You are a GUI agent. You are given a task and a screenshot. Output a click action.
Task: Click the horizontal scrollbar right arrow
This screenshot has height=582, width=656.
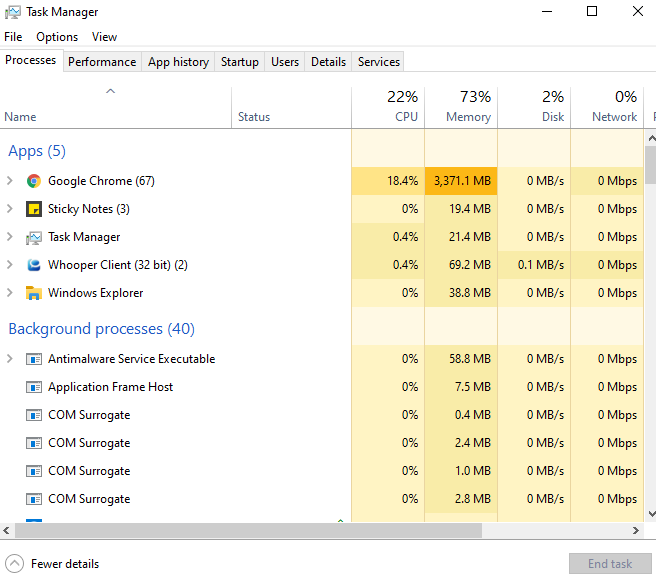(x=636, y=531)
